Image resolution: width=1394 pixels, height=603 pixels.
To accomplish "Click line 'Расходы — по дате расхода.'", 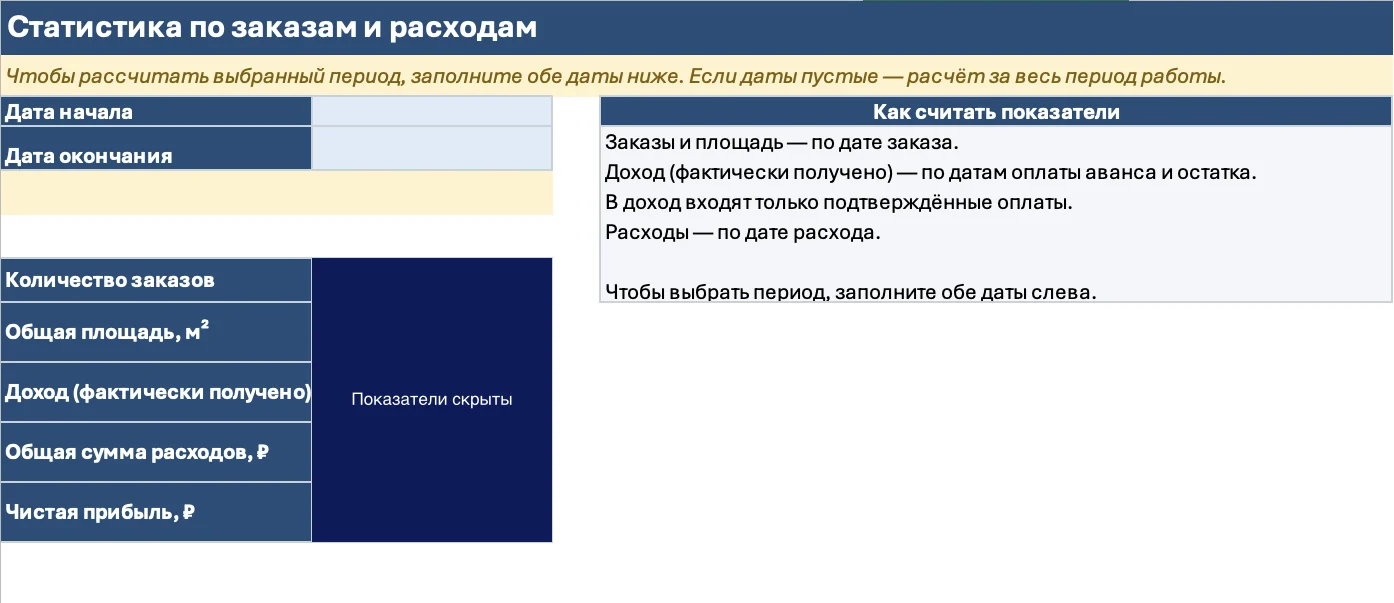I will click(x=742, y=232).
